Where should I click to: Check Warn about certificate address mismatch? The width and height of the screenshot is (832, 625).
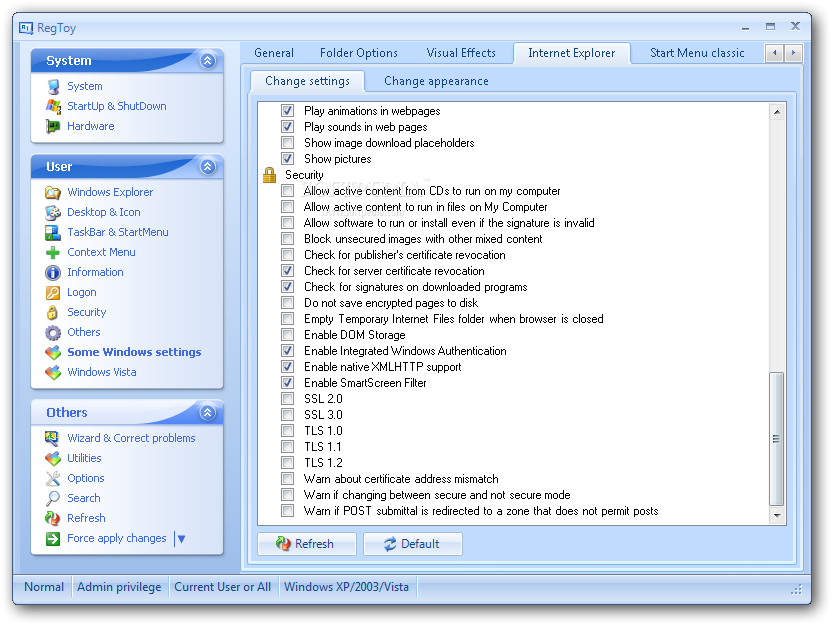[288, 479]
